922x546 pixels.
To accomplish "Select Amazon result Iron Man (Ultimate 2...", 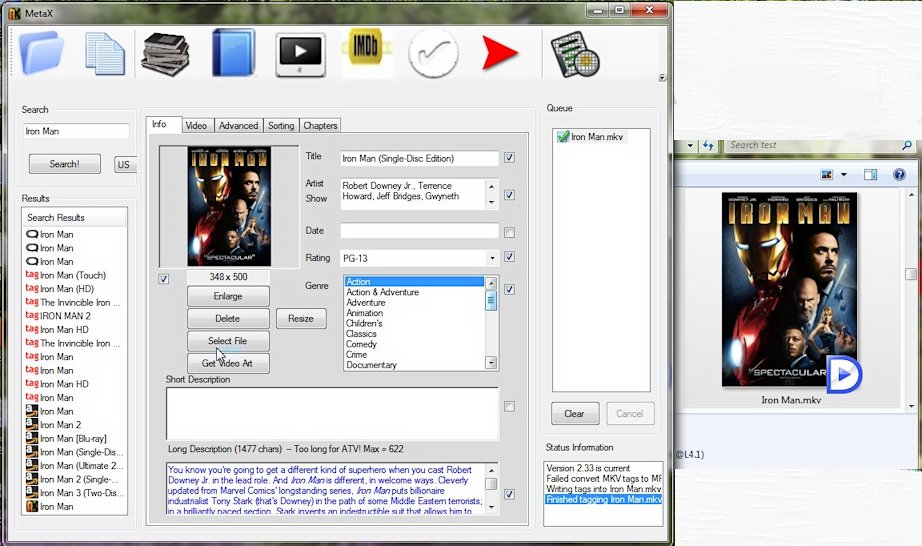I will click(x=75, y=465).
